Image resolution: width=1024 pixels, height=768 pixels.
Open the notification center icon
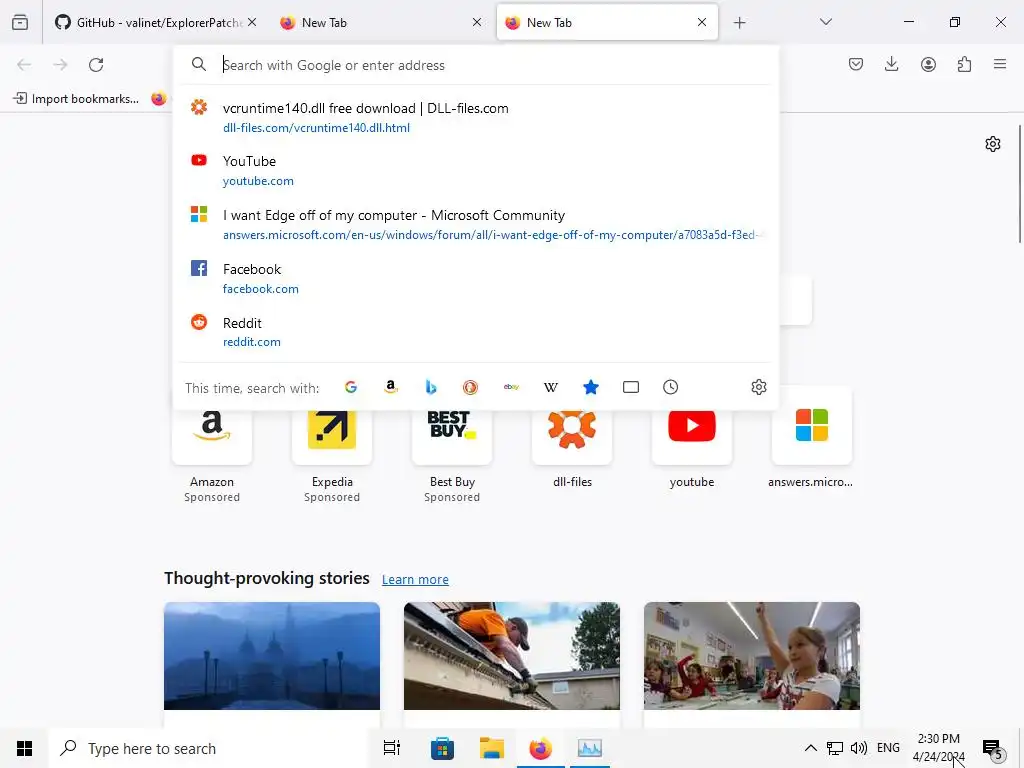tap(993, 748)
